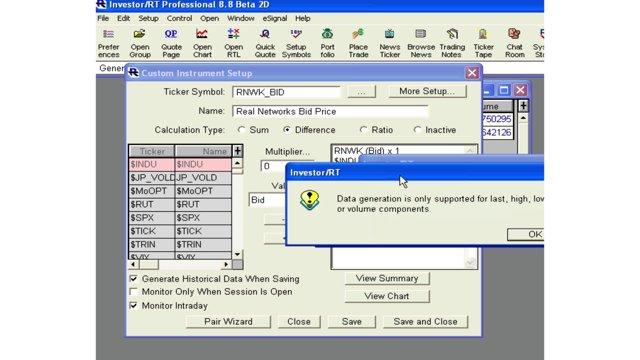Image resolution: width=640 pixels, height=360 pixels.
Task: Click the ticker list scroll down arrow
Action: [x=238, y=254]
